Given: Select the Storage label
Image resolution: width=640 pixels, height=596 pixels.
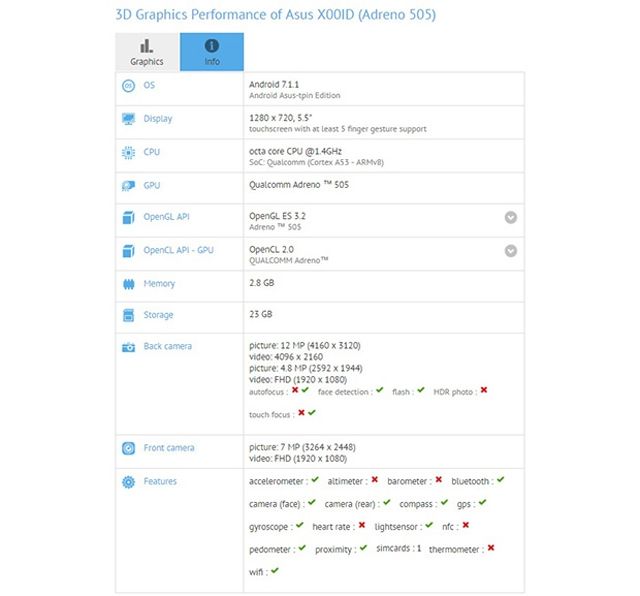Looking at the screenshot, I should [x=158, y=315].
